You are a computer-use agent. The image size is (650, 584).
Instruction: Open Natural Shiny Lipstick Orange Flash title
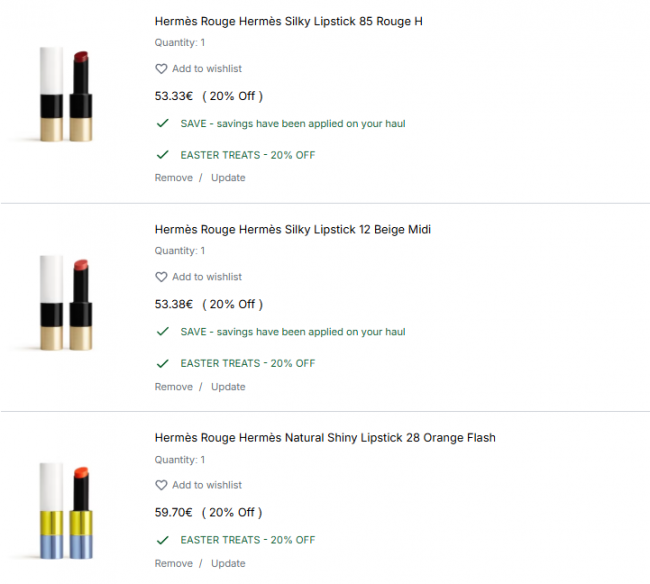coord(325,437)
